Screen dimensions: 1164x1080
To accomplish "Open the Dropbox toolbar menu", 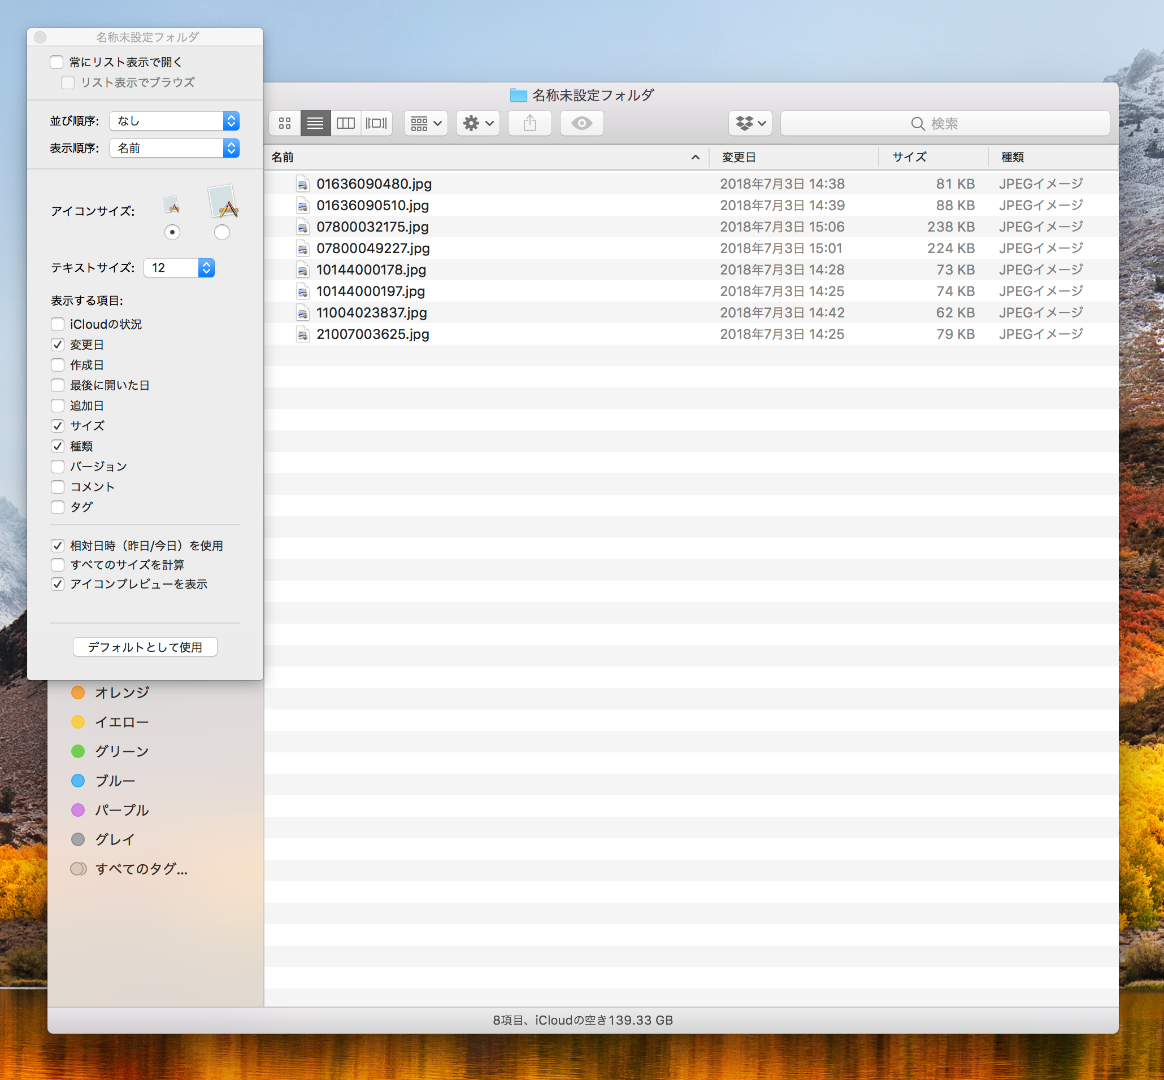I will pyautogui.click(x=750, y=123).
